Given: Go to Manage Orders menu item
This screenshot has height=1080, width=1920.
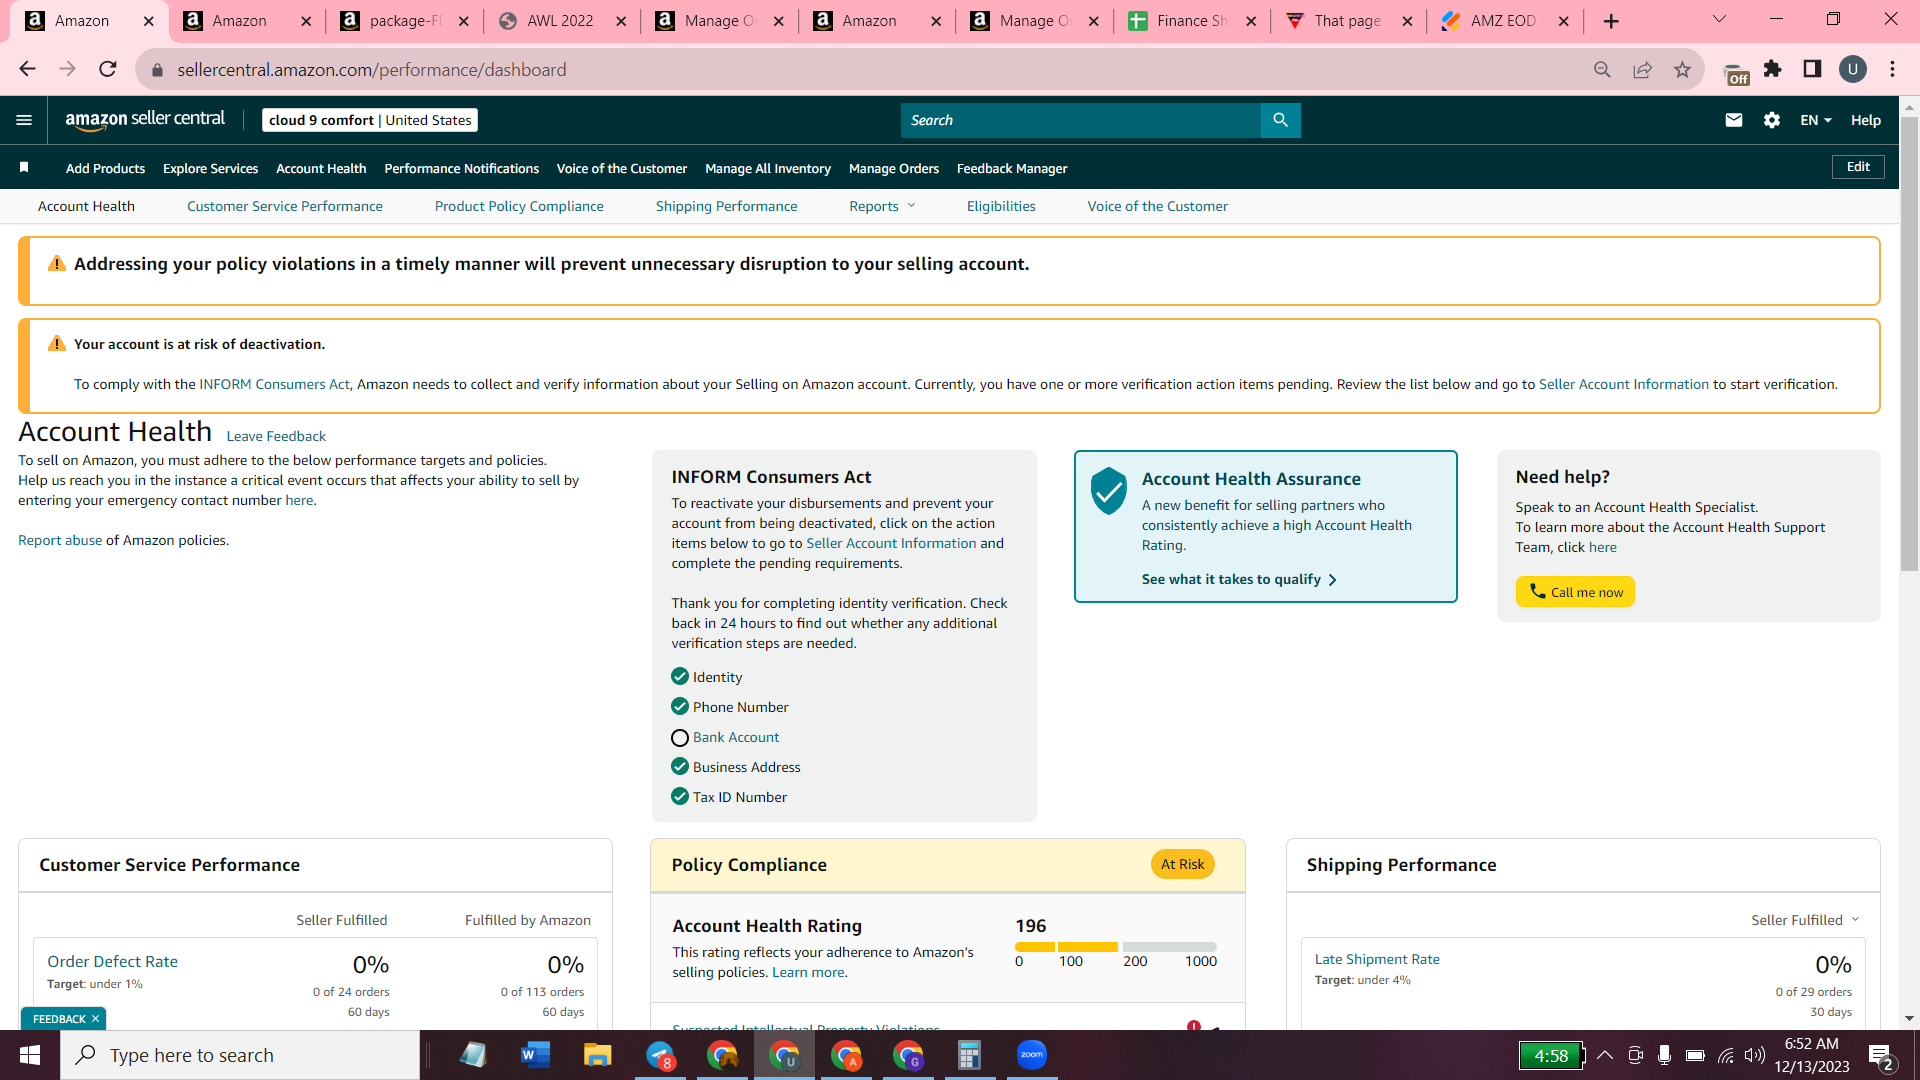Looking at the screenshot, I should (x=894, y=168).
